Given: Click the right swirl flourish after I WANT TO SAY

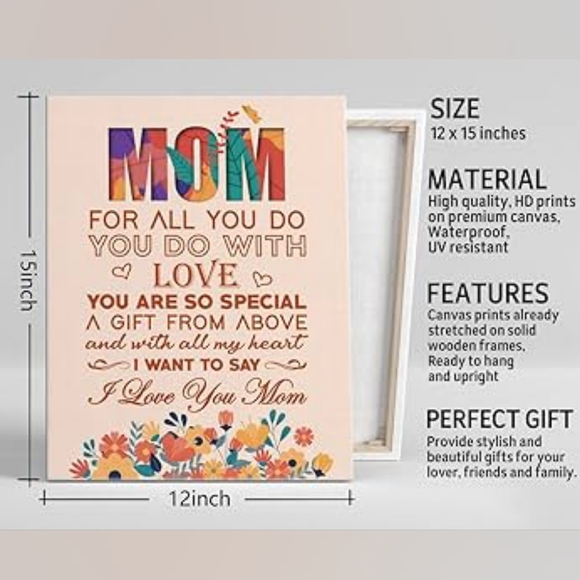Looking at the screenshot, I should 286,365.
